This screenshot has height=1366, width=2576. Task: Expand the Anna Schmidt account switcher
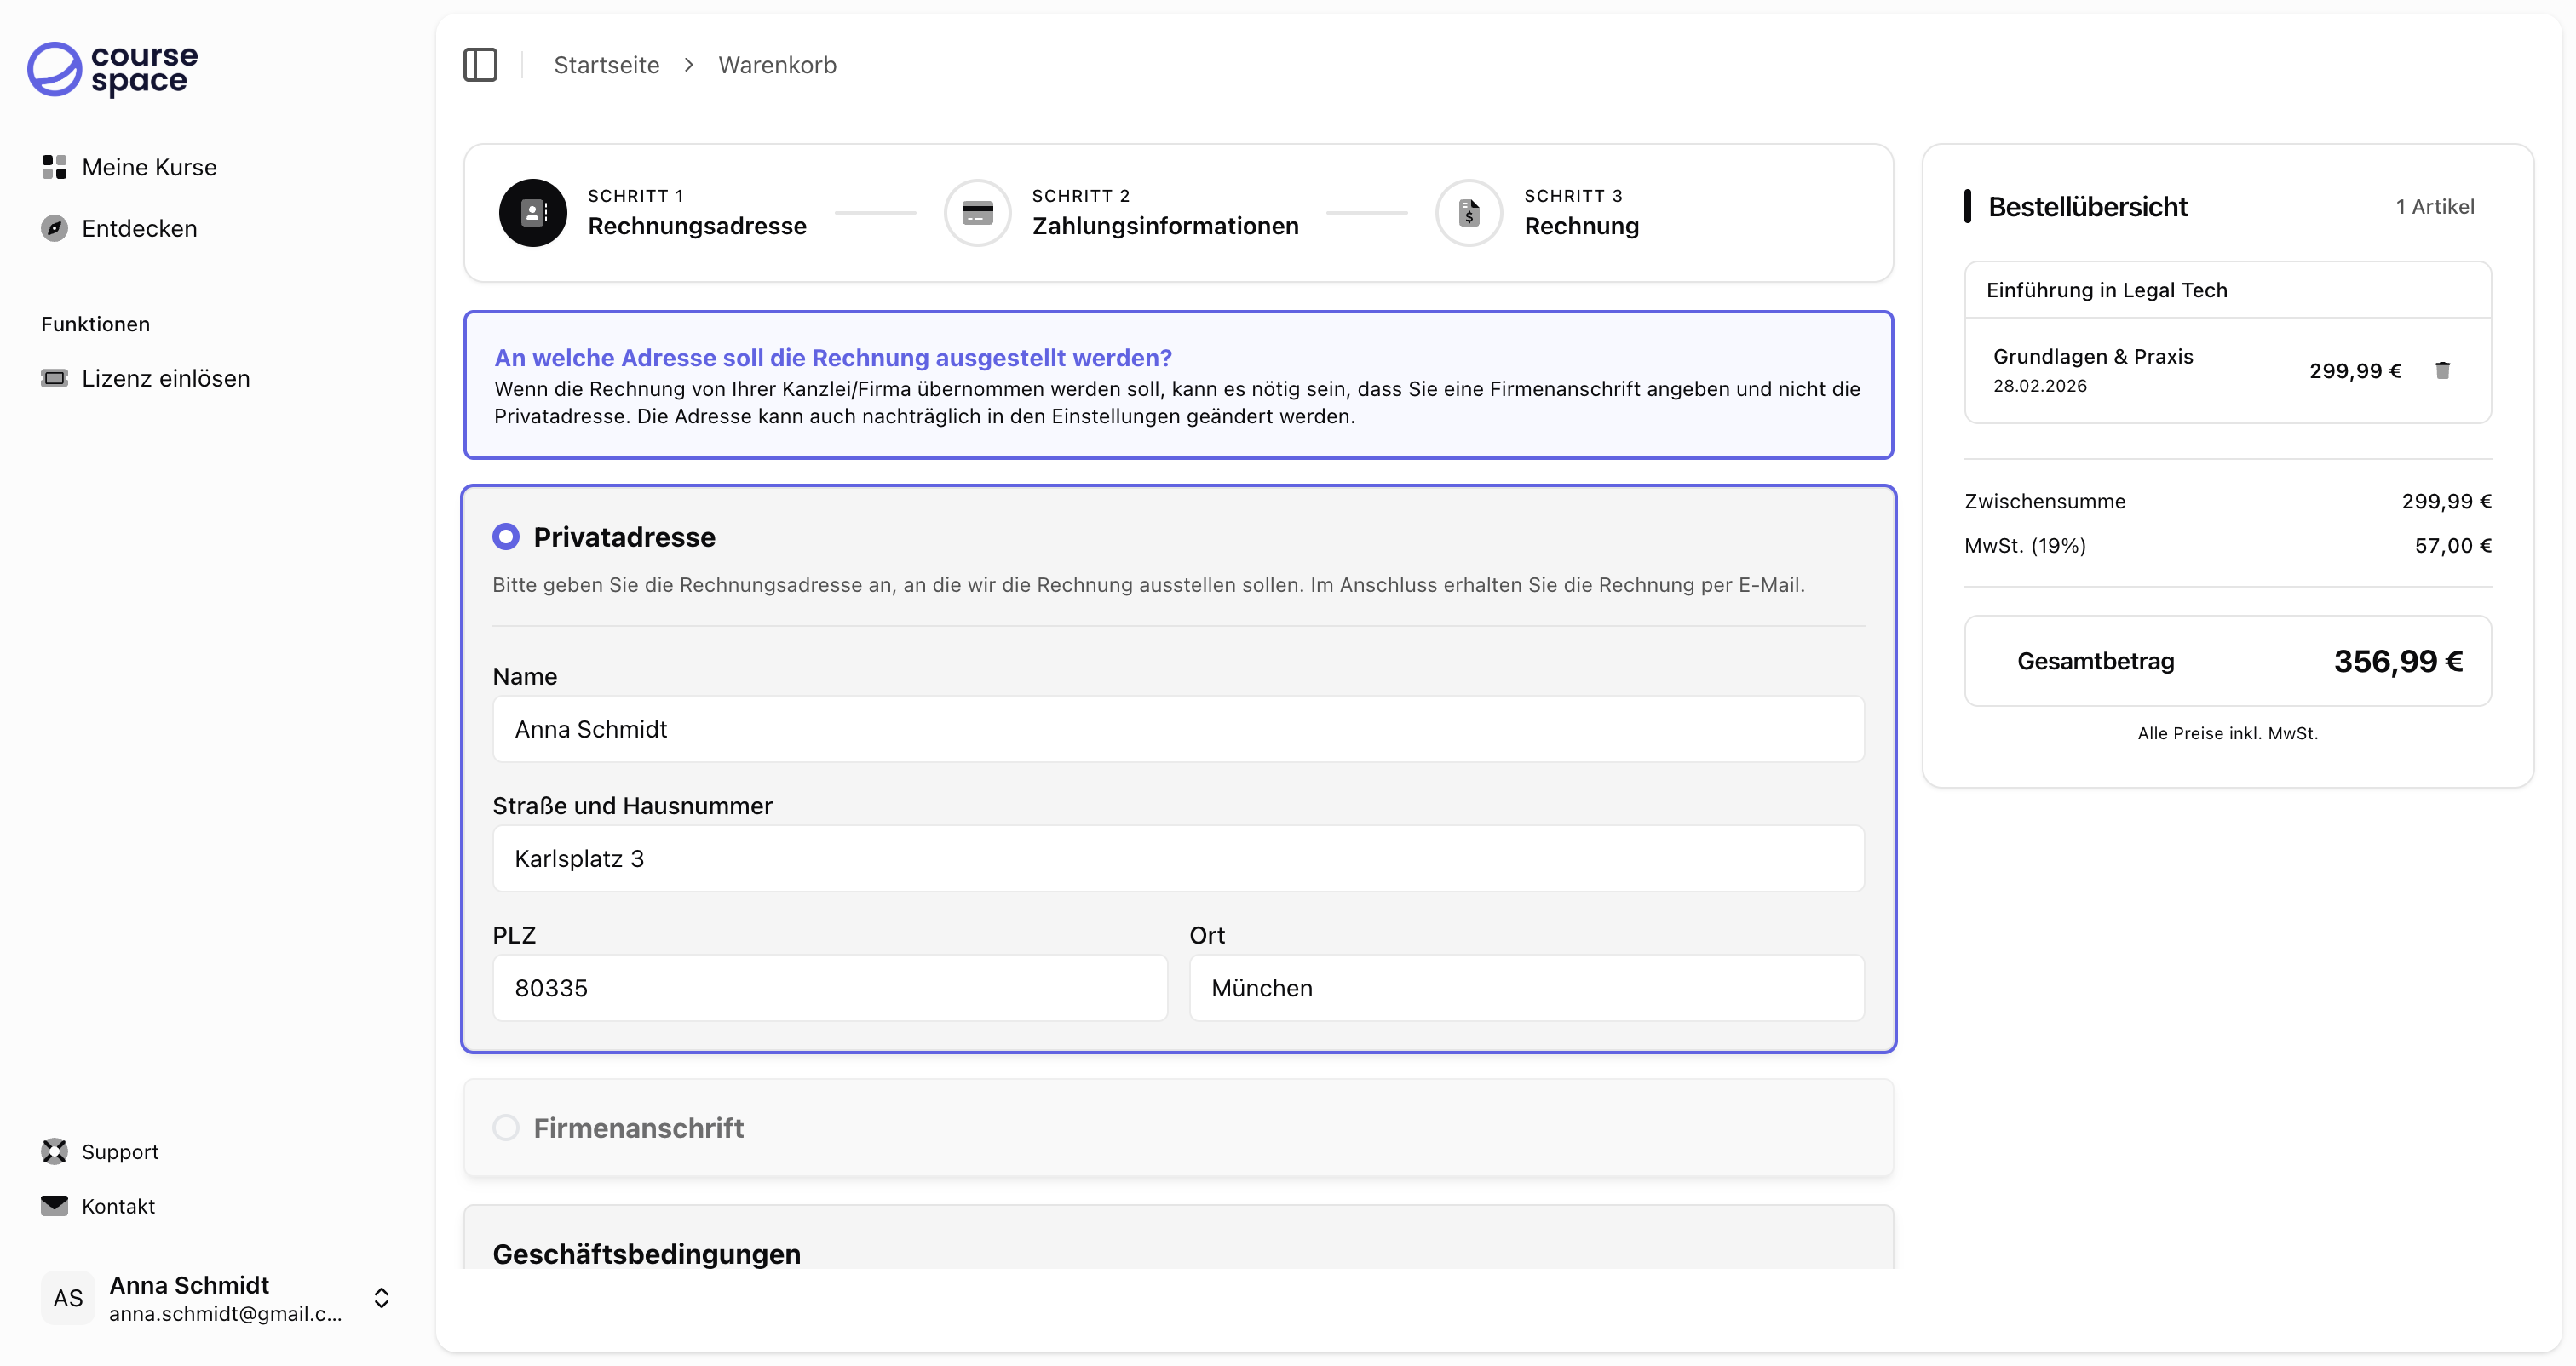click(381, 1297)
